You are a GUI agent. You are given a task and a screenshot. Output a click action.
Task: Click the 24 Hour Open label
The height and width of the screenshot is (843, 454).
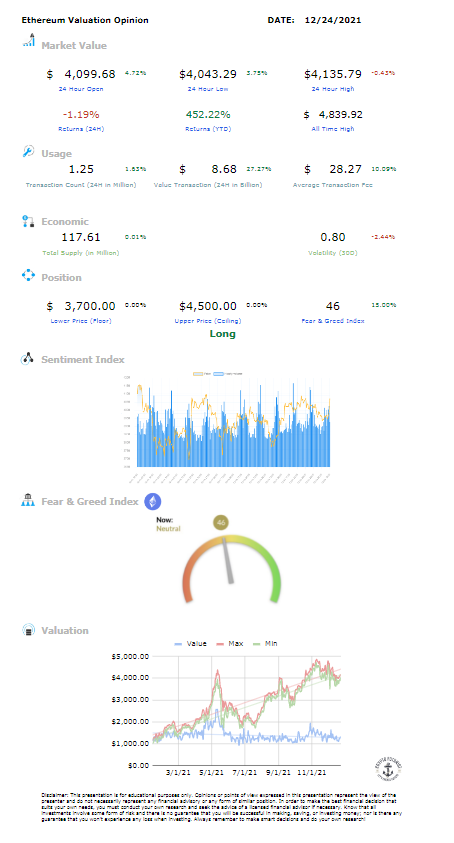(x=81, y=89)
